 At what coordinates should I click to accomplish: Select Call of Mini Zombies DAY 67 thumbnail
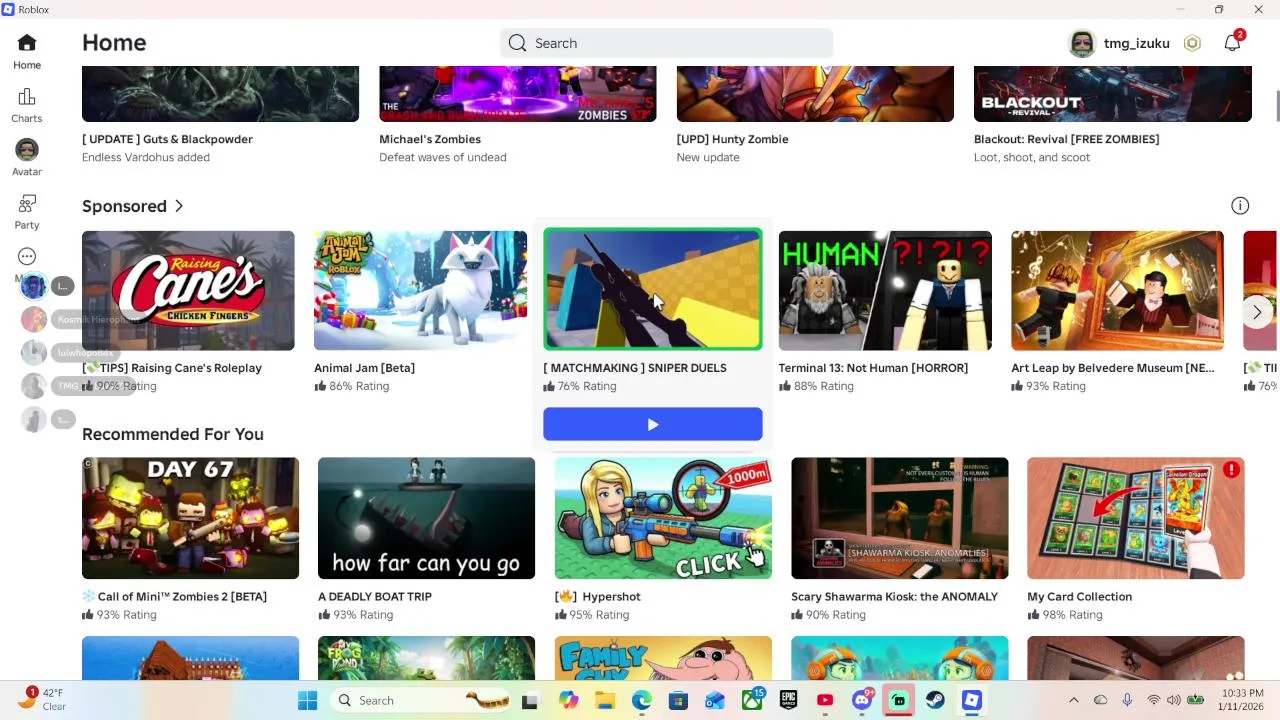click(190, 518)
